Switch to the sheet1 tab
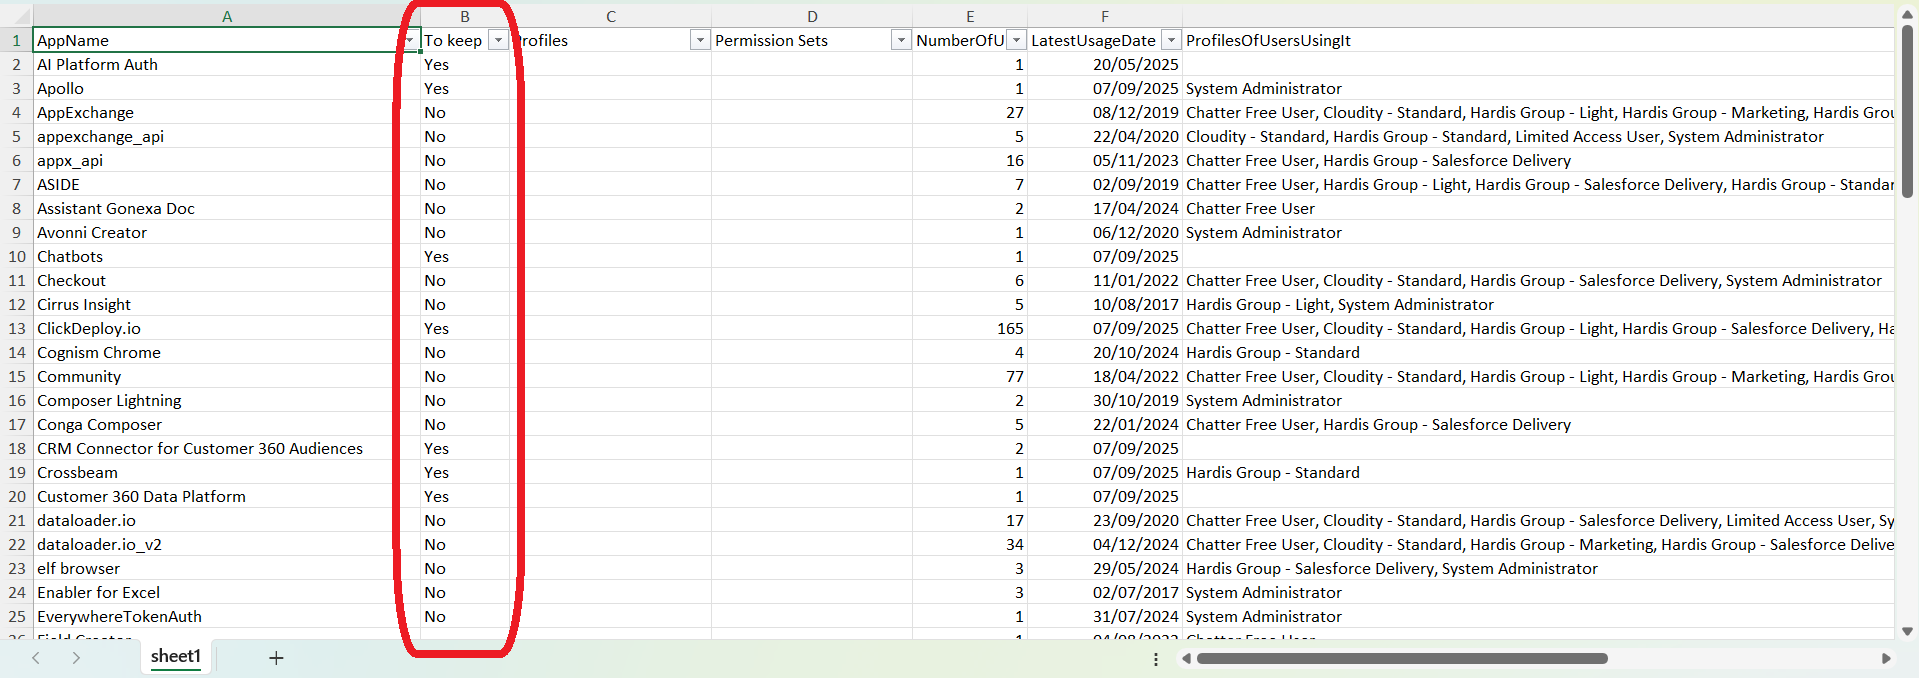 tap(176, 657)
